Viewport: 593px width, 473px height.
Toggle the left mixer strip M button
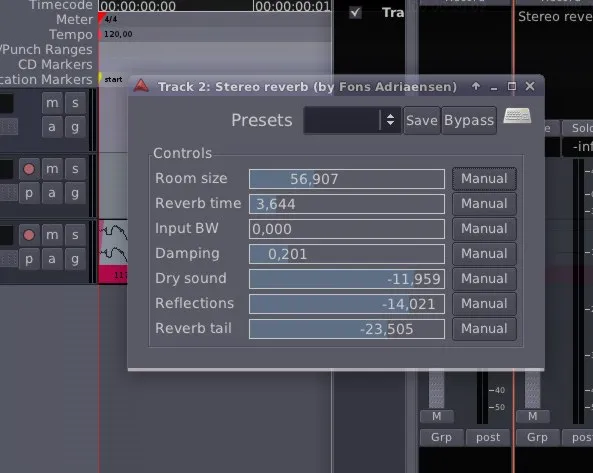[437, 416]
